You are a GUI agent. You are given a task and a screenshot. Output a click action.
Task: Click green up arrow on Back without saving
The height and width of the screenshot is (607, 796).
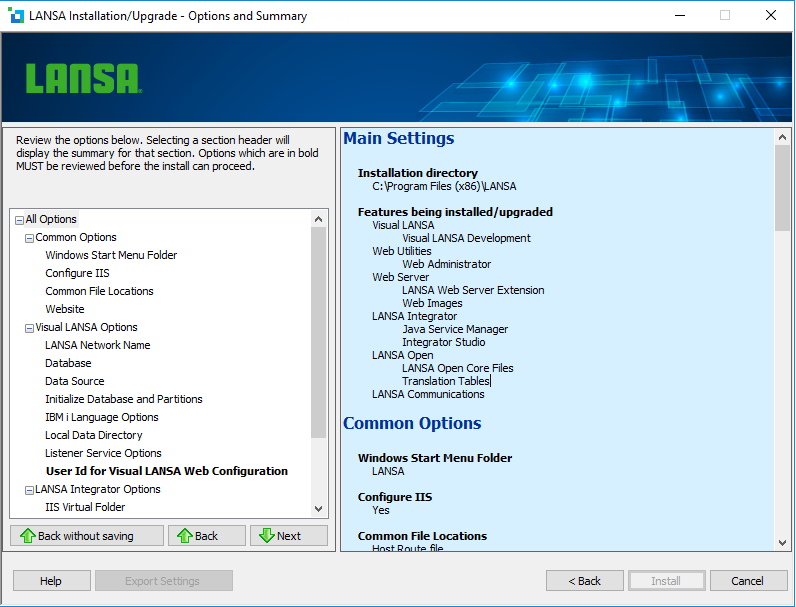[x=27, y=536]
